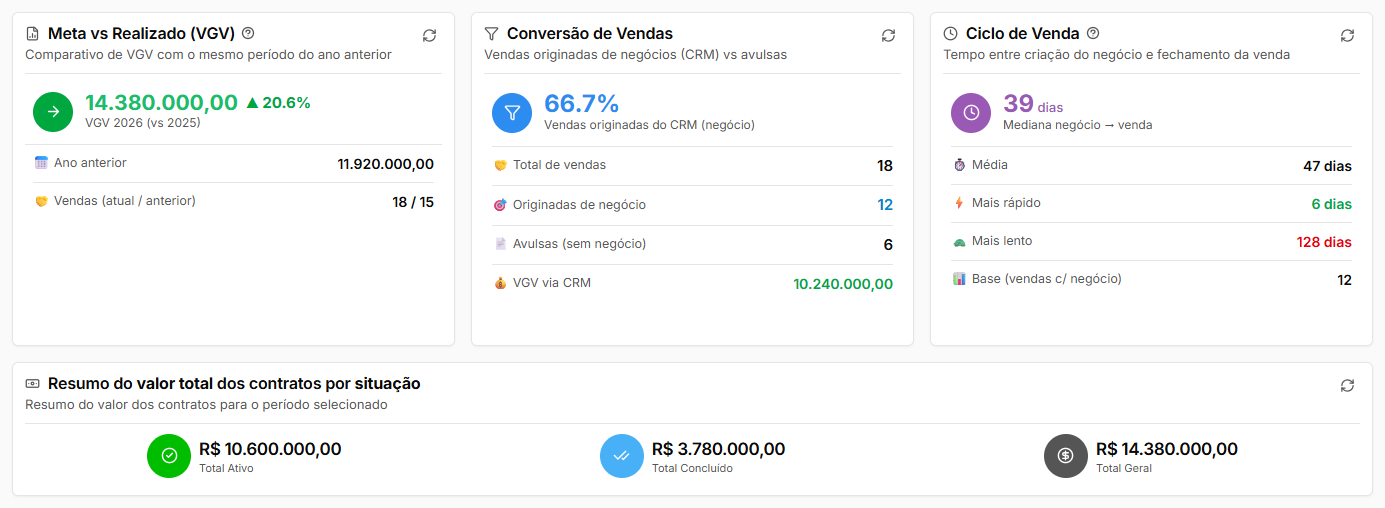Click the R$ 10.600.000,00 Total Ativo amount
This screenshot has width=1385, height=508.
point(270,449)
